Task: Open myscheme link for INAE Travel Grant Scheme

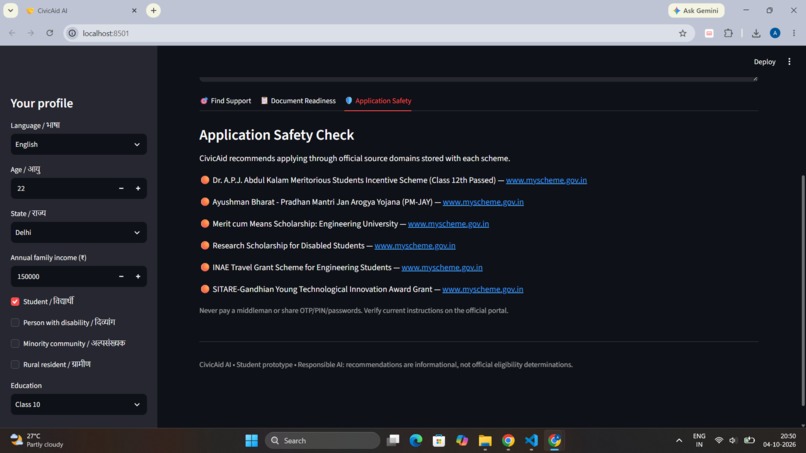Action: pos(442,267)
